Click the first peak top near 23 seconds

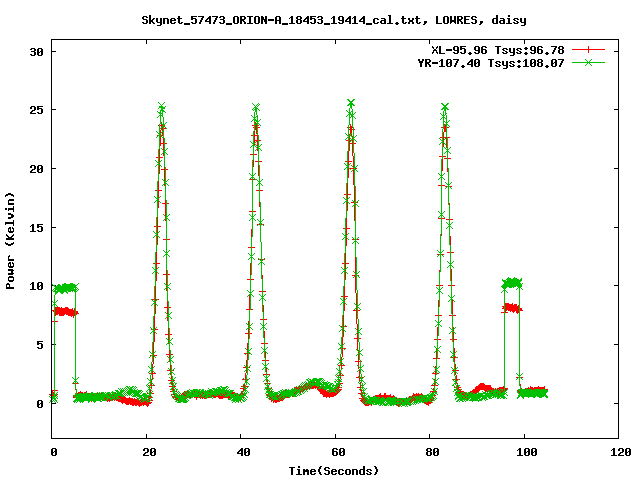(162, 107)
